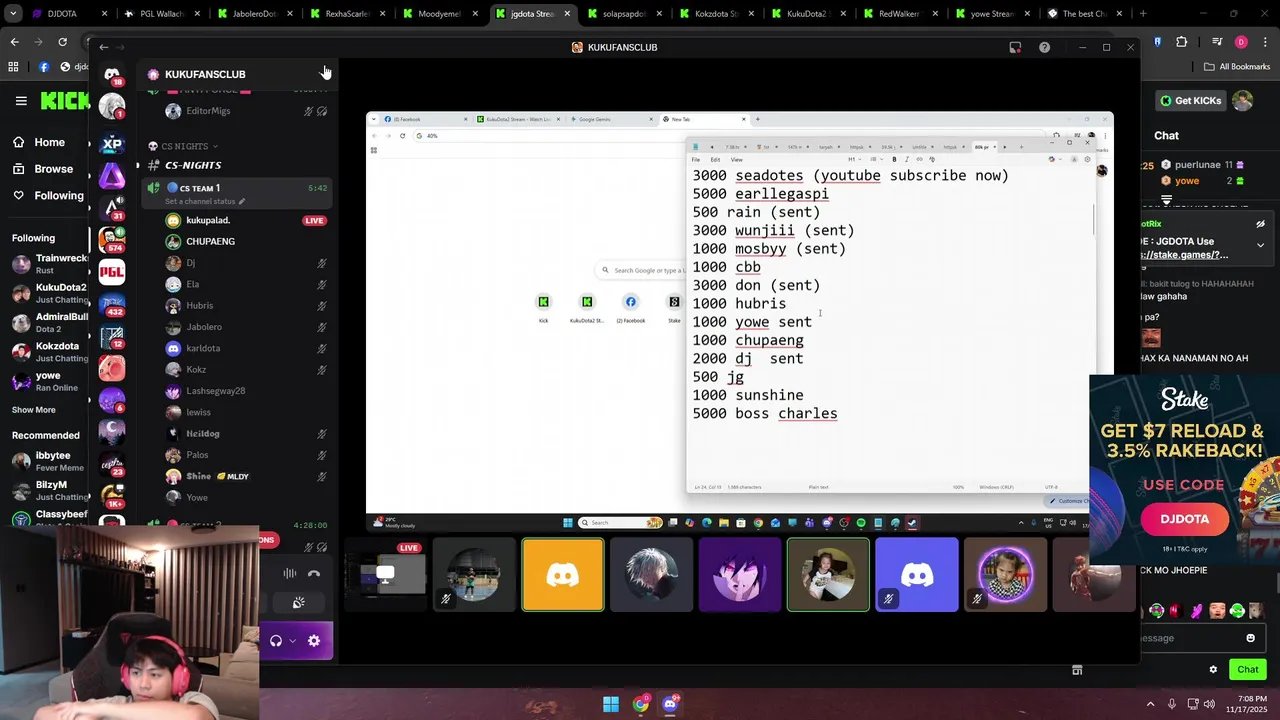Open Kick hamburger menu
This screenshot has height=720, width=1280.
[21, 101]
